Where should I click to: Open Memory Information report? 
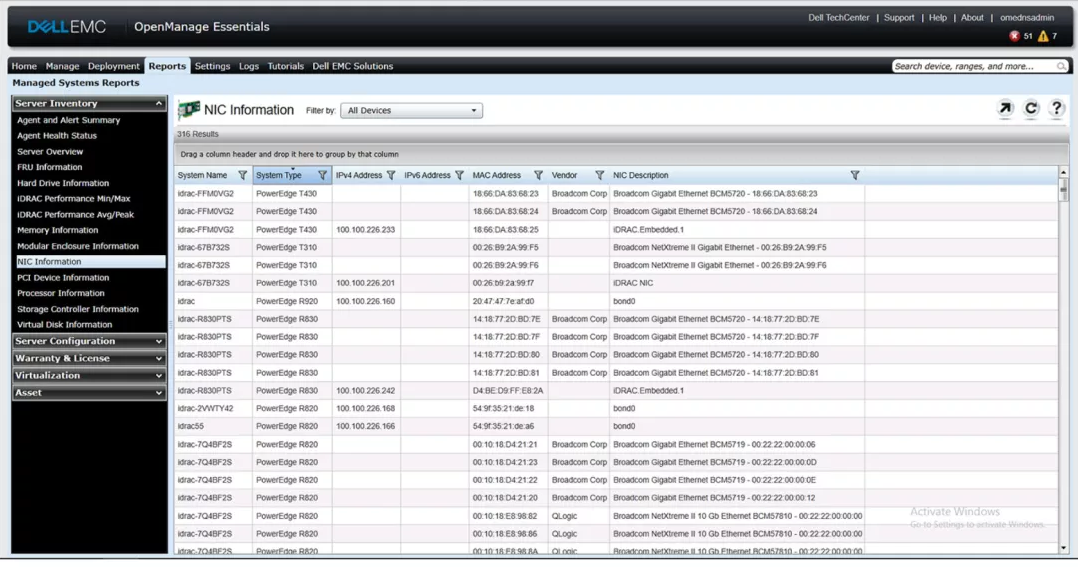click(58, 230)
